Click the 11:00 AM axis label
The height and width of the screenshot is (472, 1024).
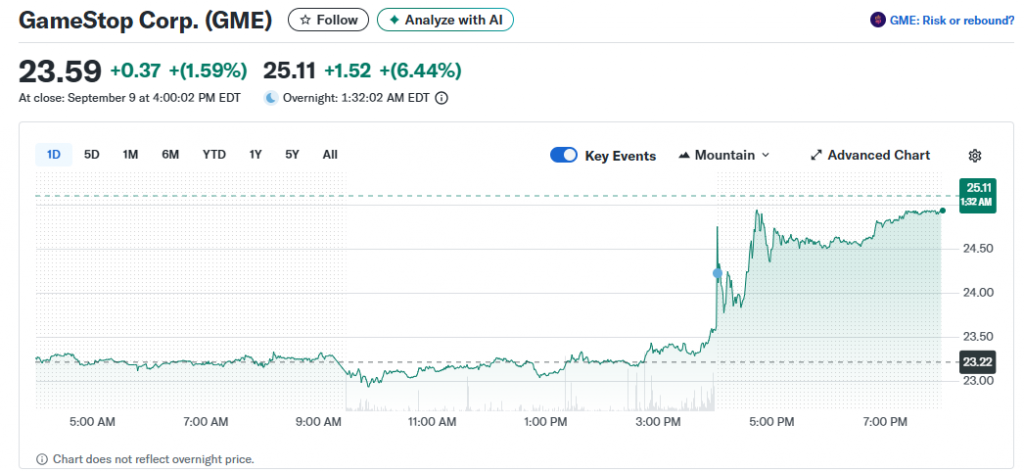point(432,422)
